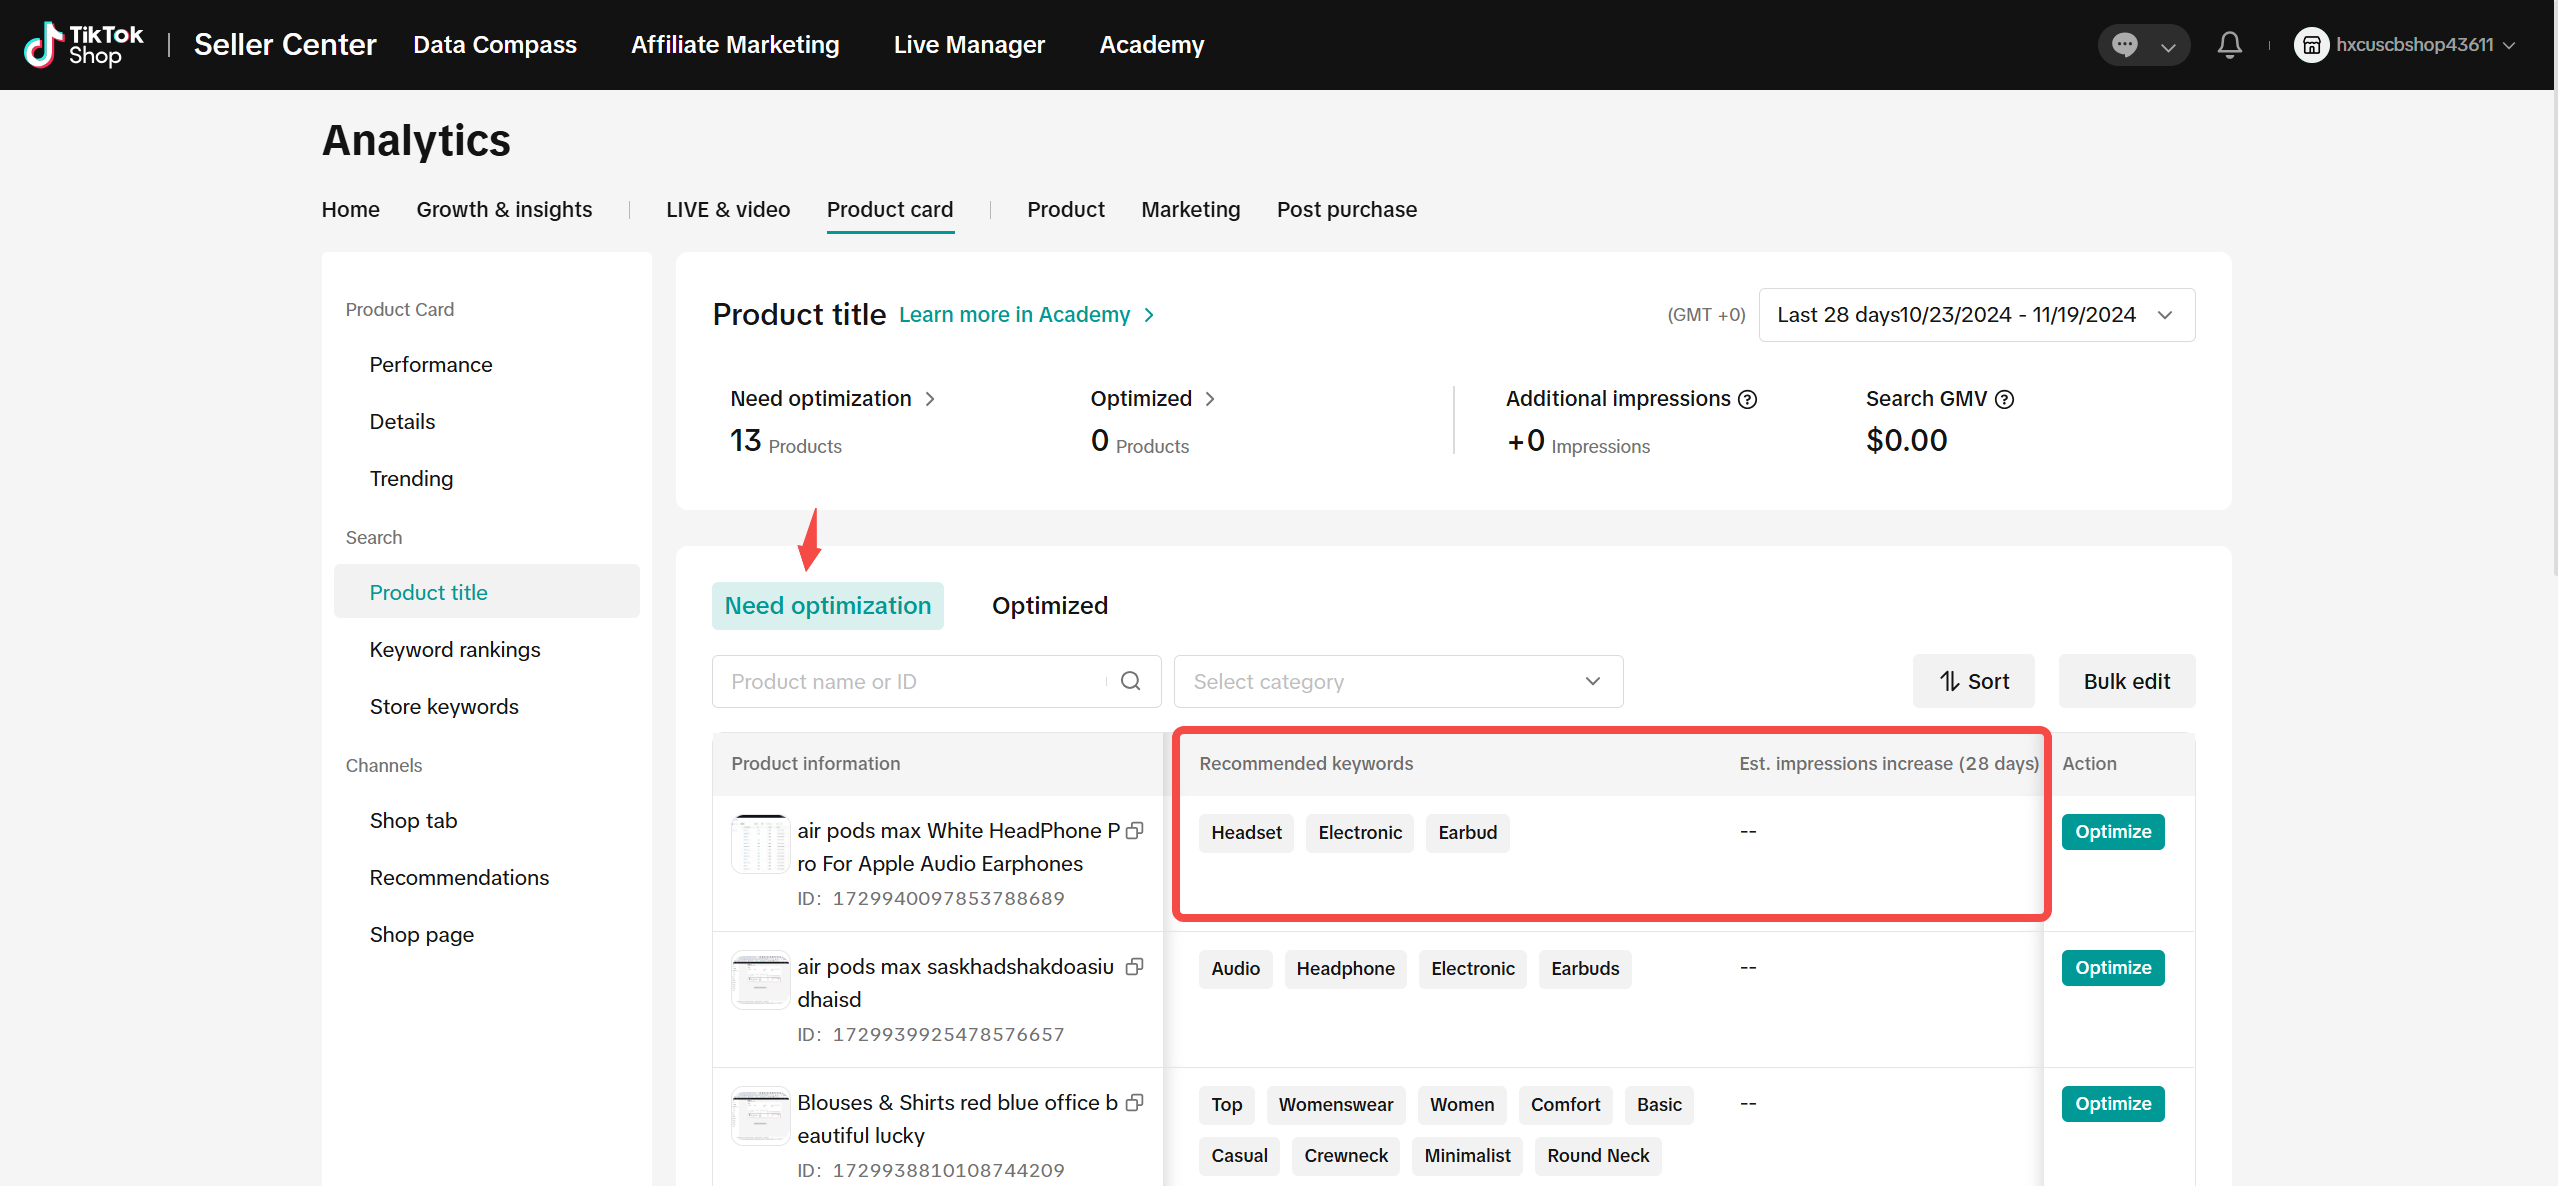This screenshot has width=2558, height=1186.
Task: Open the Select category dropdown
Action: (x=1397, y=681)
